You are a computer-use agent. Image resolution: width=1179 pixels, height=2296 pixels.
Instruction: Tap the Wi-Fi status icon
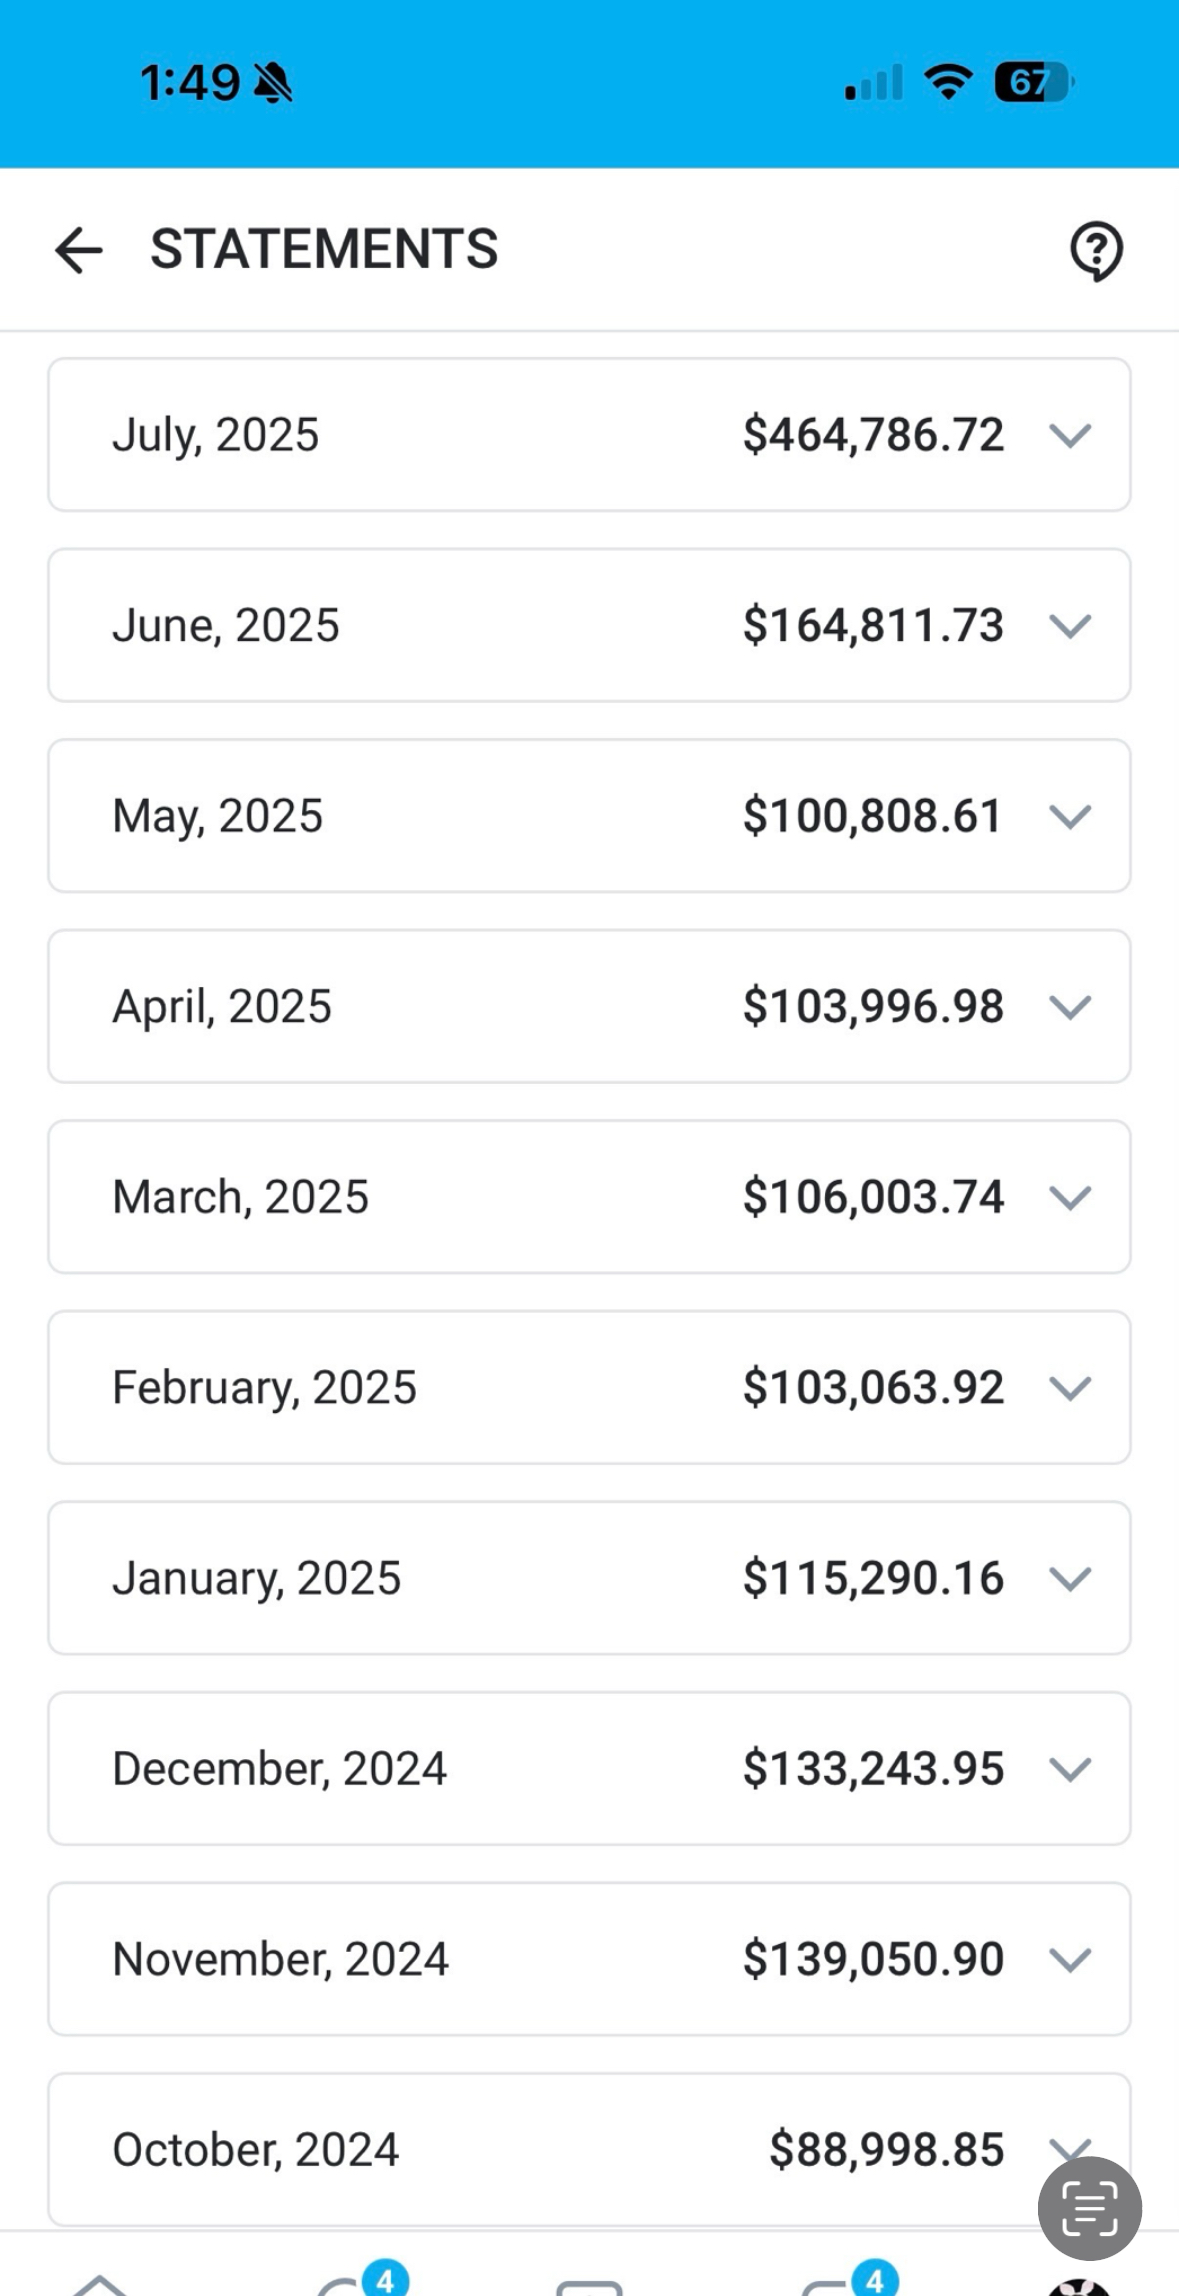[x=948, y=82]
